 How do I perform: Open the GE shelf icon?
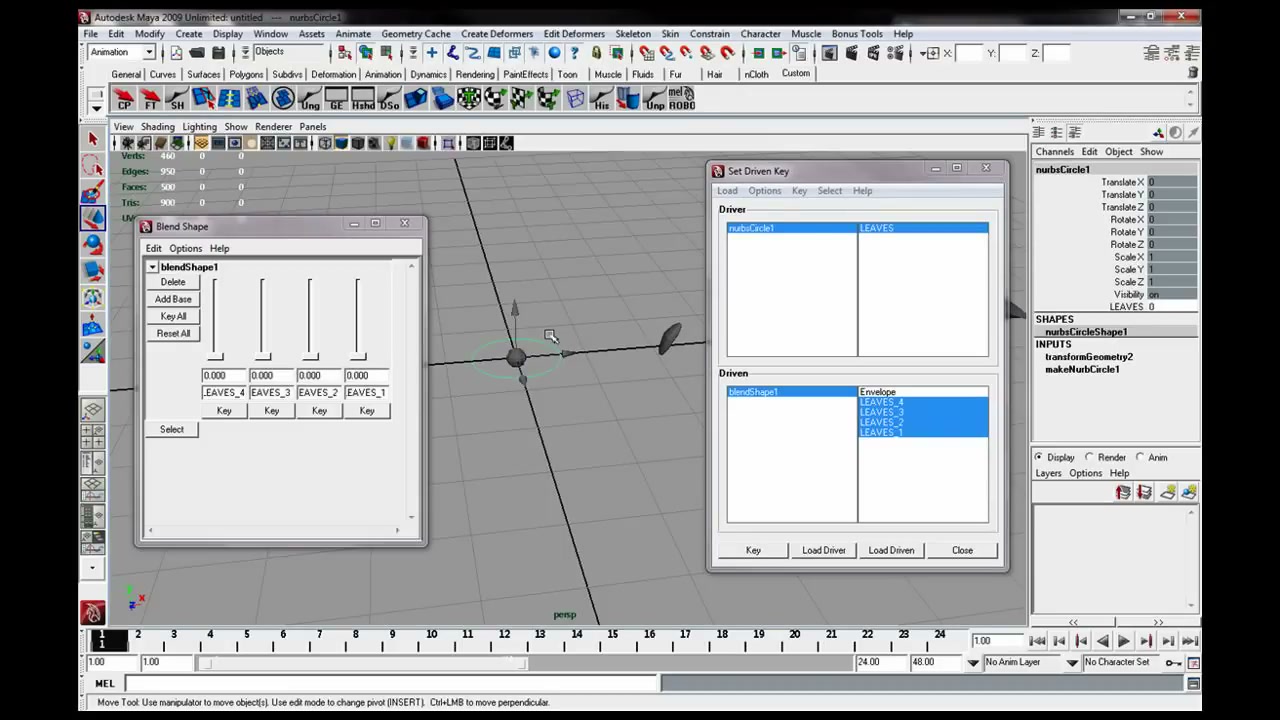click(x=336, y=98)
